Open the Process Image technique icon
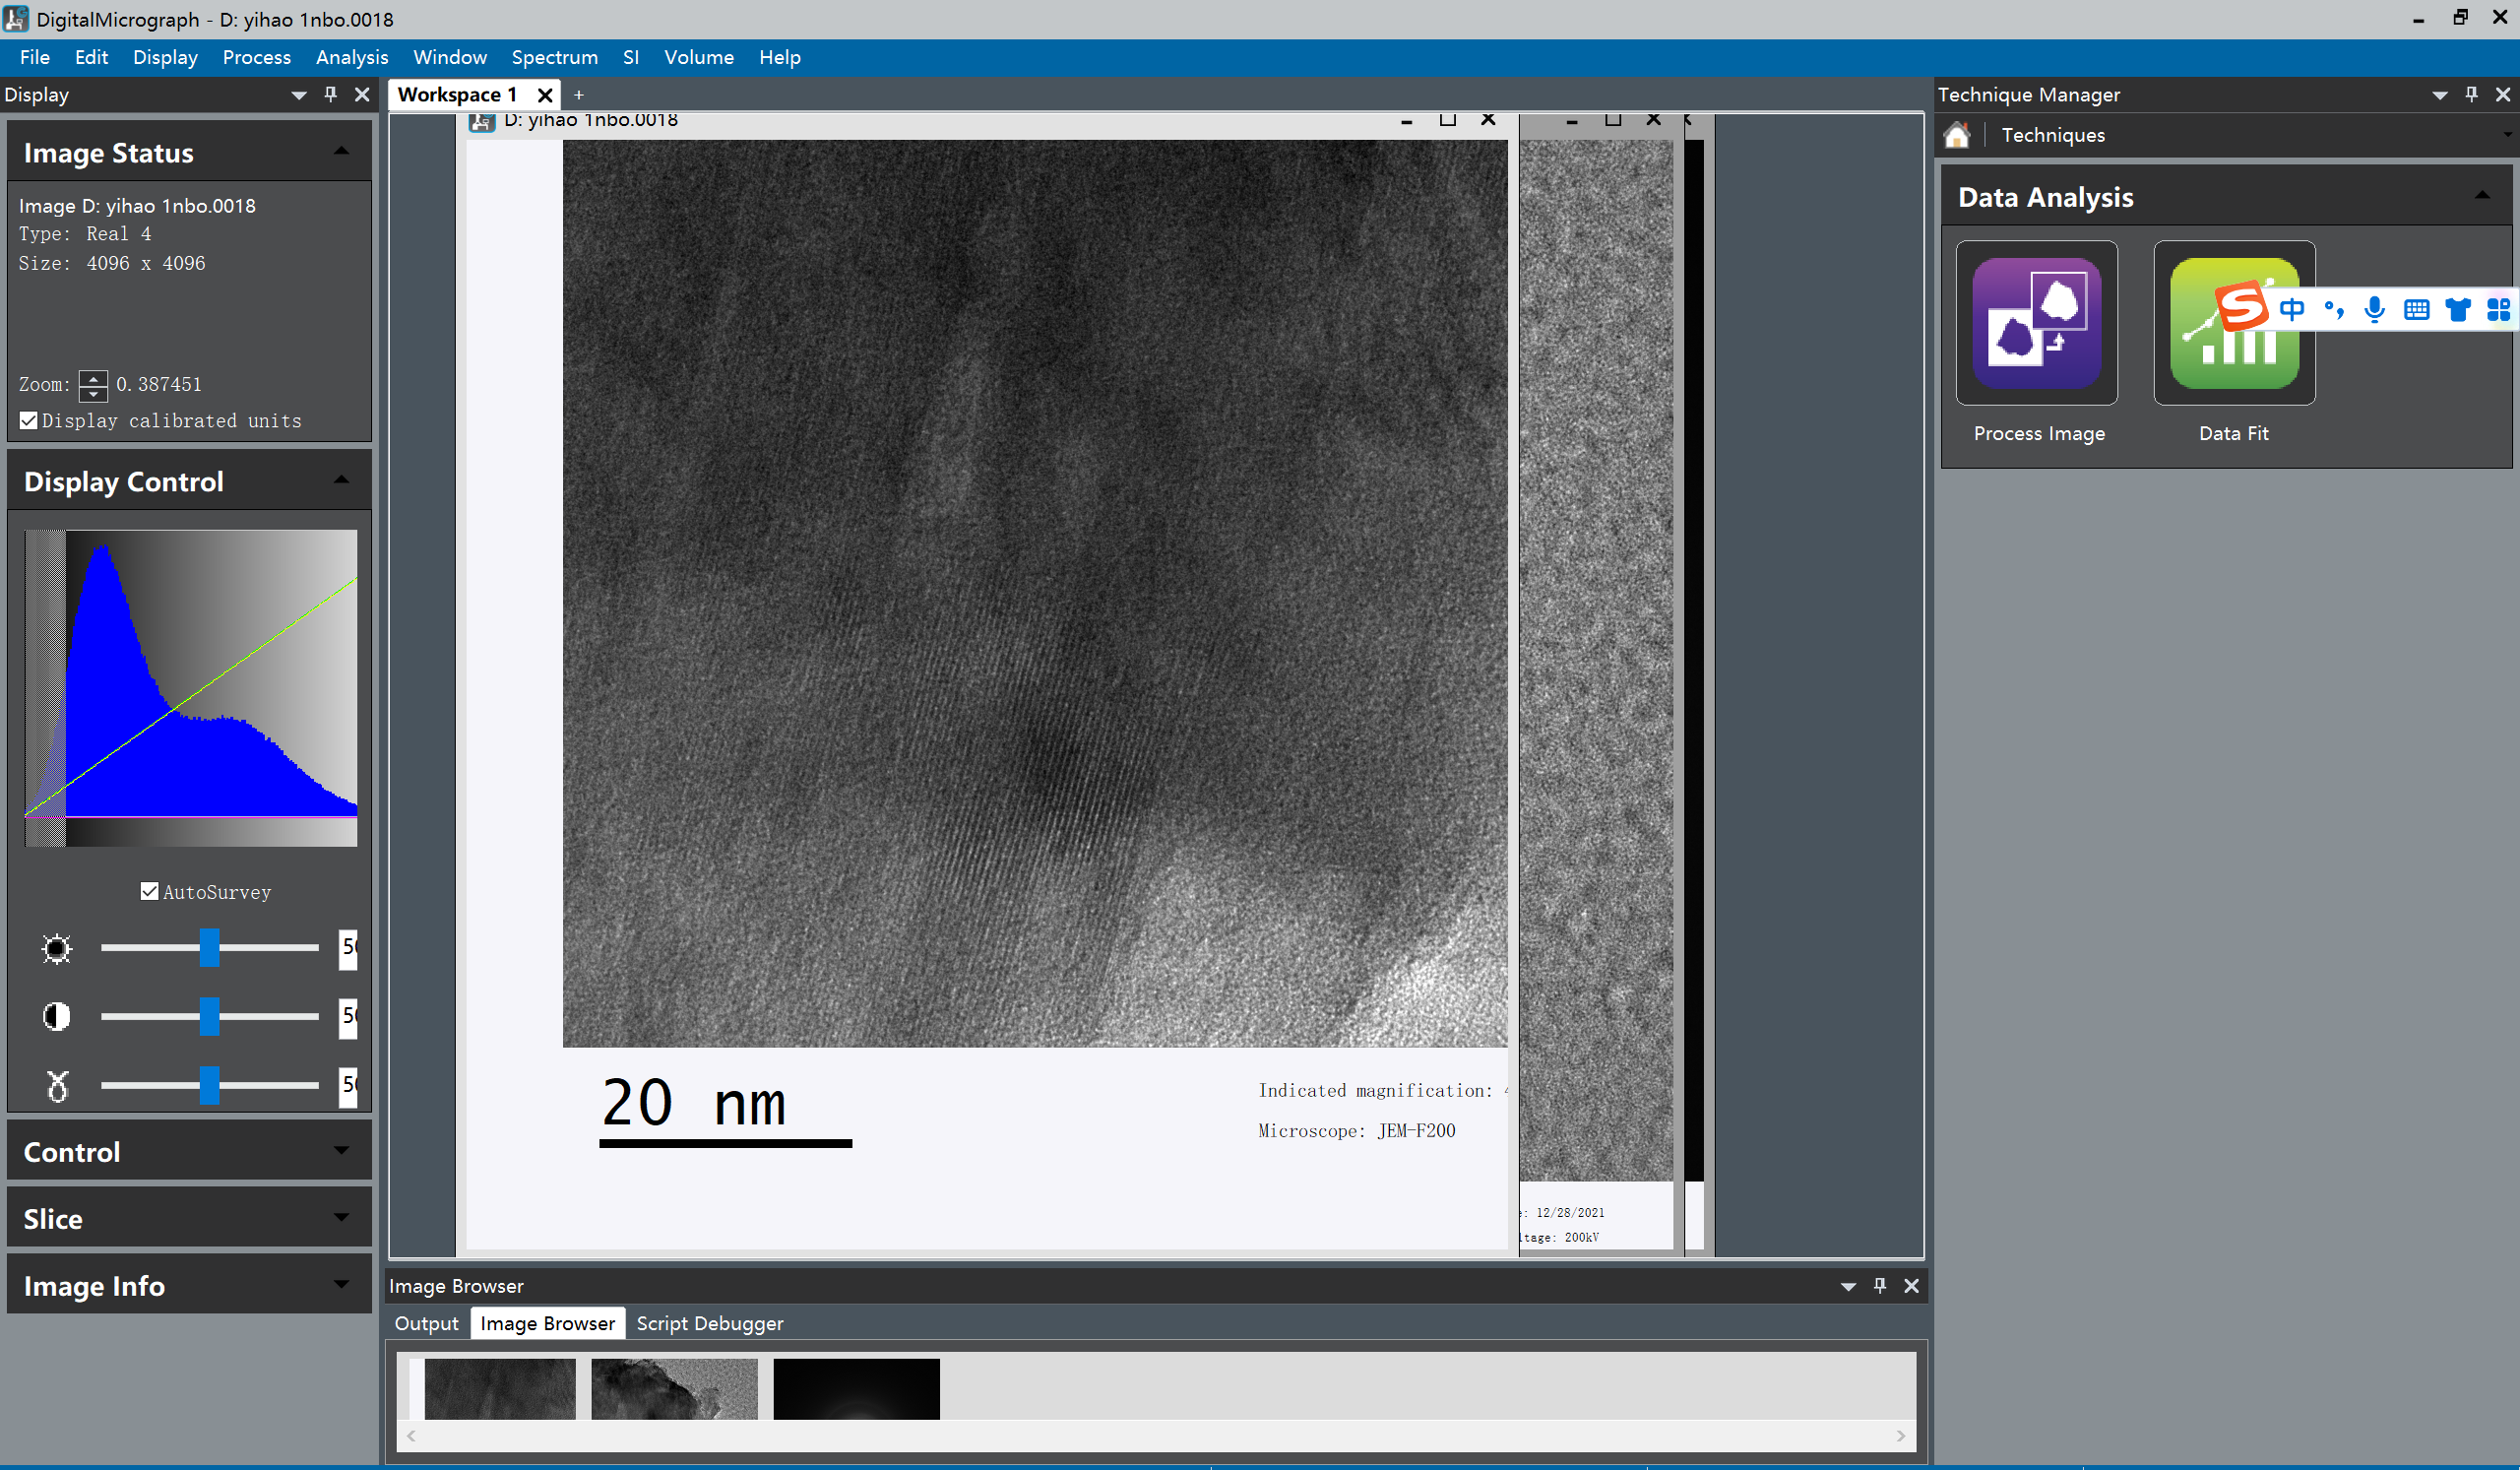2520x1470 pixels. pyautogui.click(x=2036, y=323)
